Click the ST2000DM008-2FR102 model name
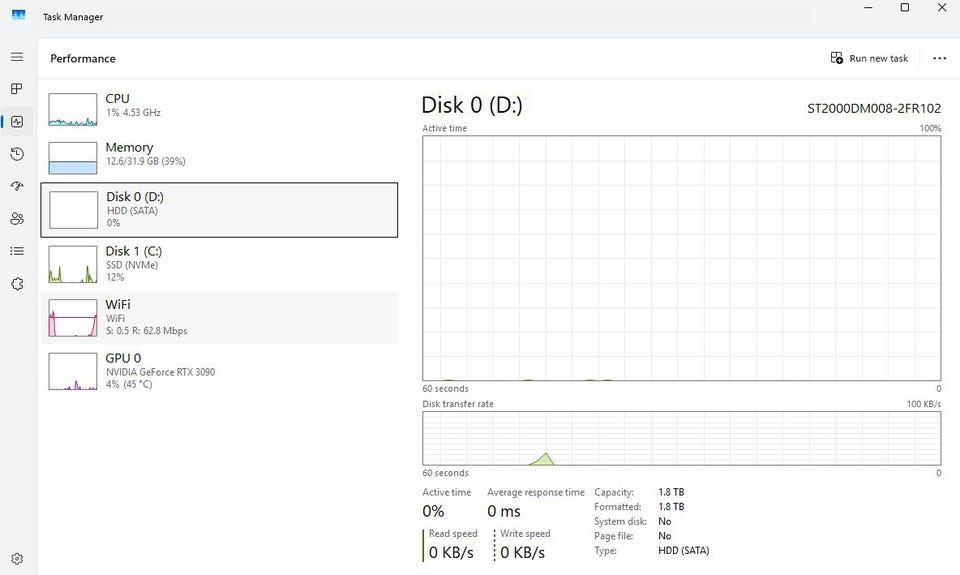 (x=874, y=109)
